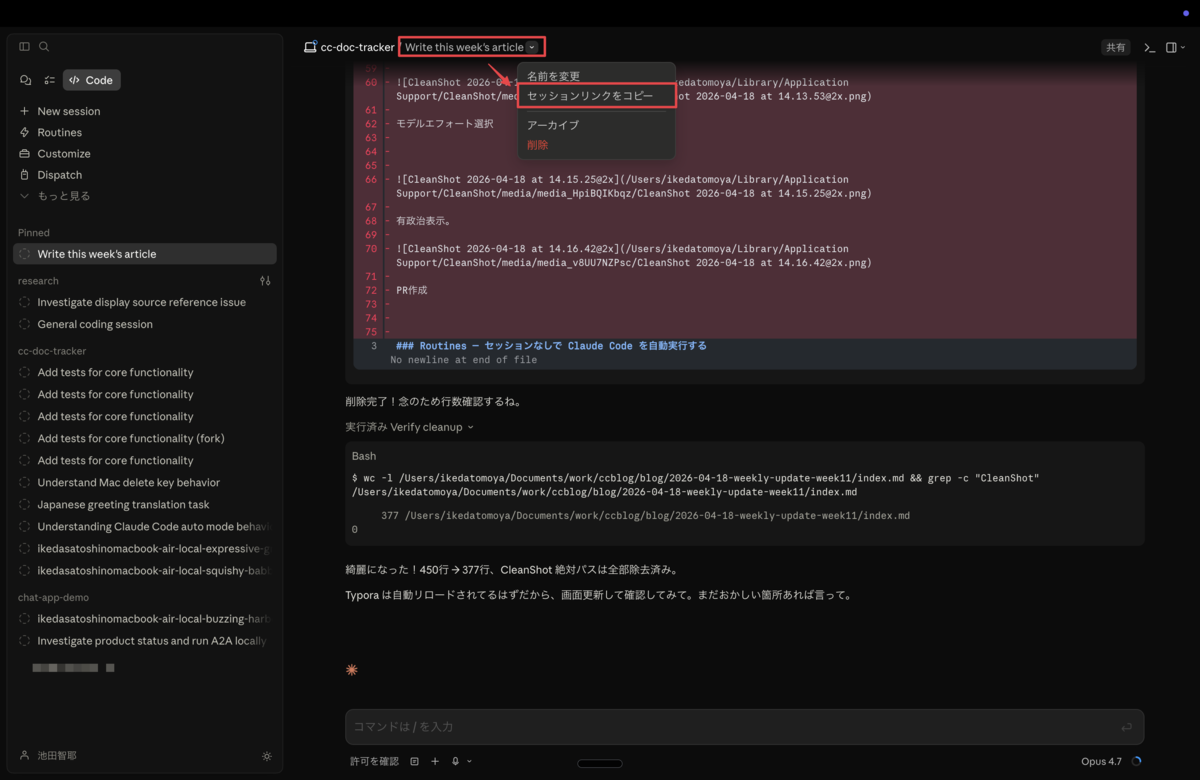Click the plus attach icon below input
The height and width of the screenshot is (780, 1200).
click(x=435, y=761)
